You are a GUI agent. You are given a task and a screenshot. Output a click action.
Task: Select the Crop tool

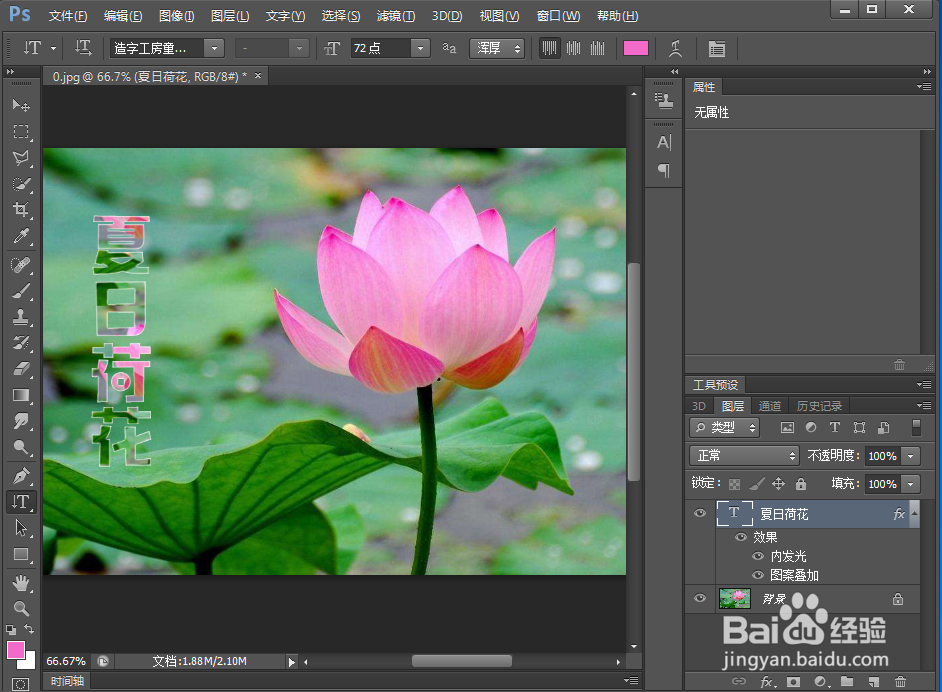click(21, 210)
